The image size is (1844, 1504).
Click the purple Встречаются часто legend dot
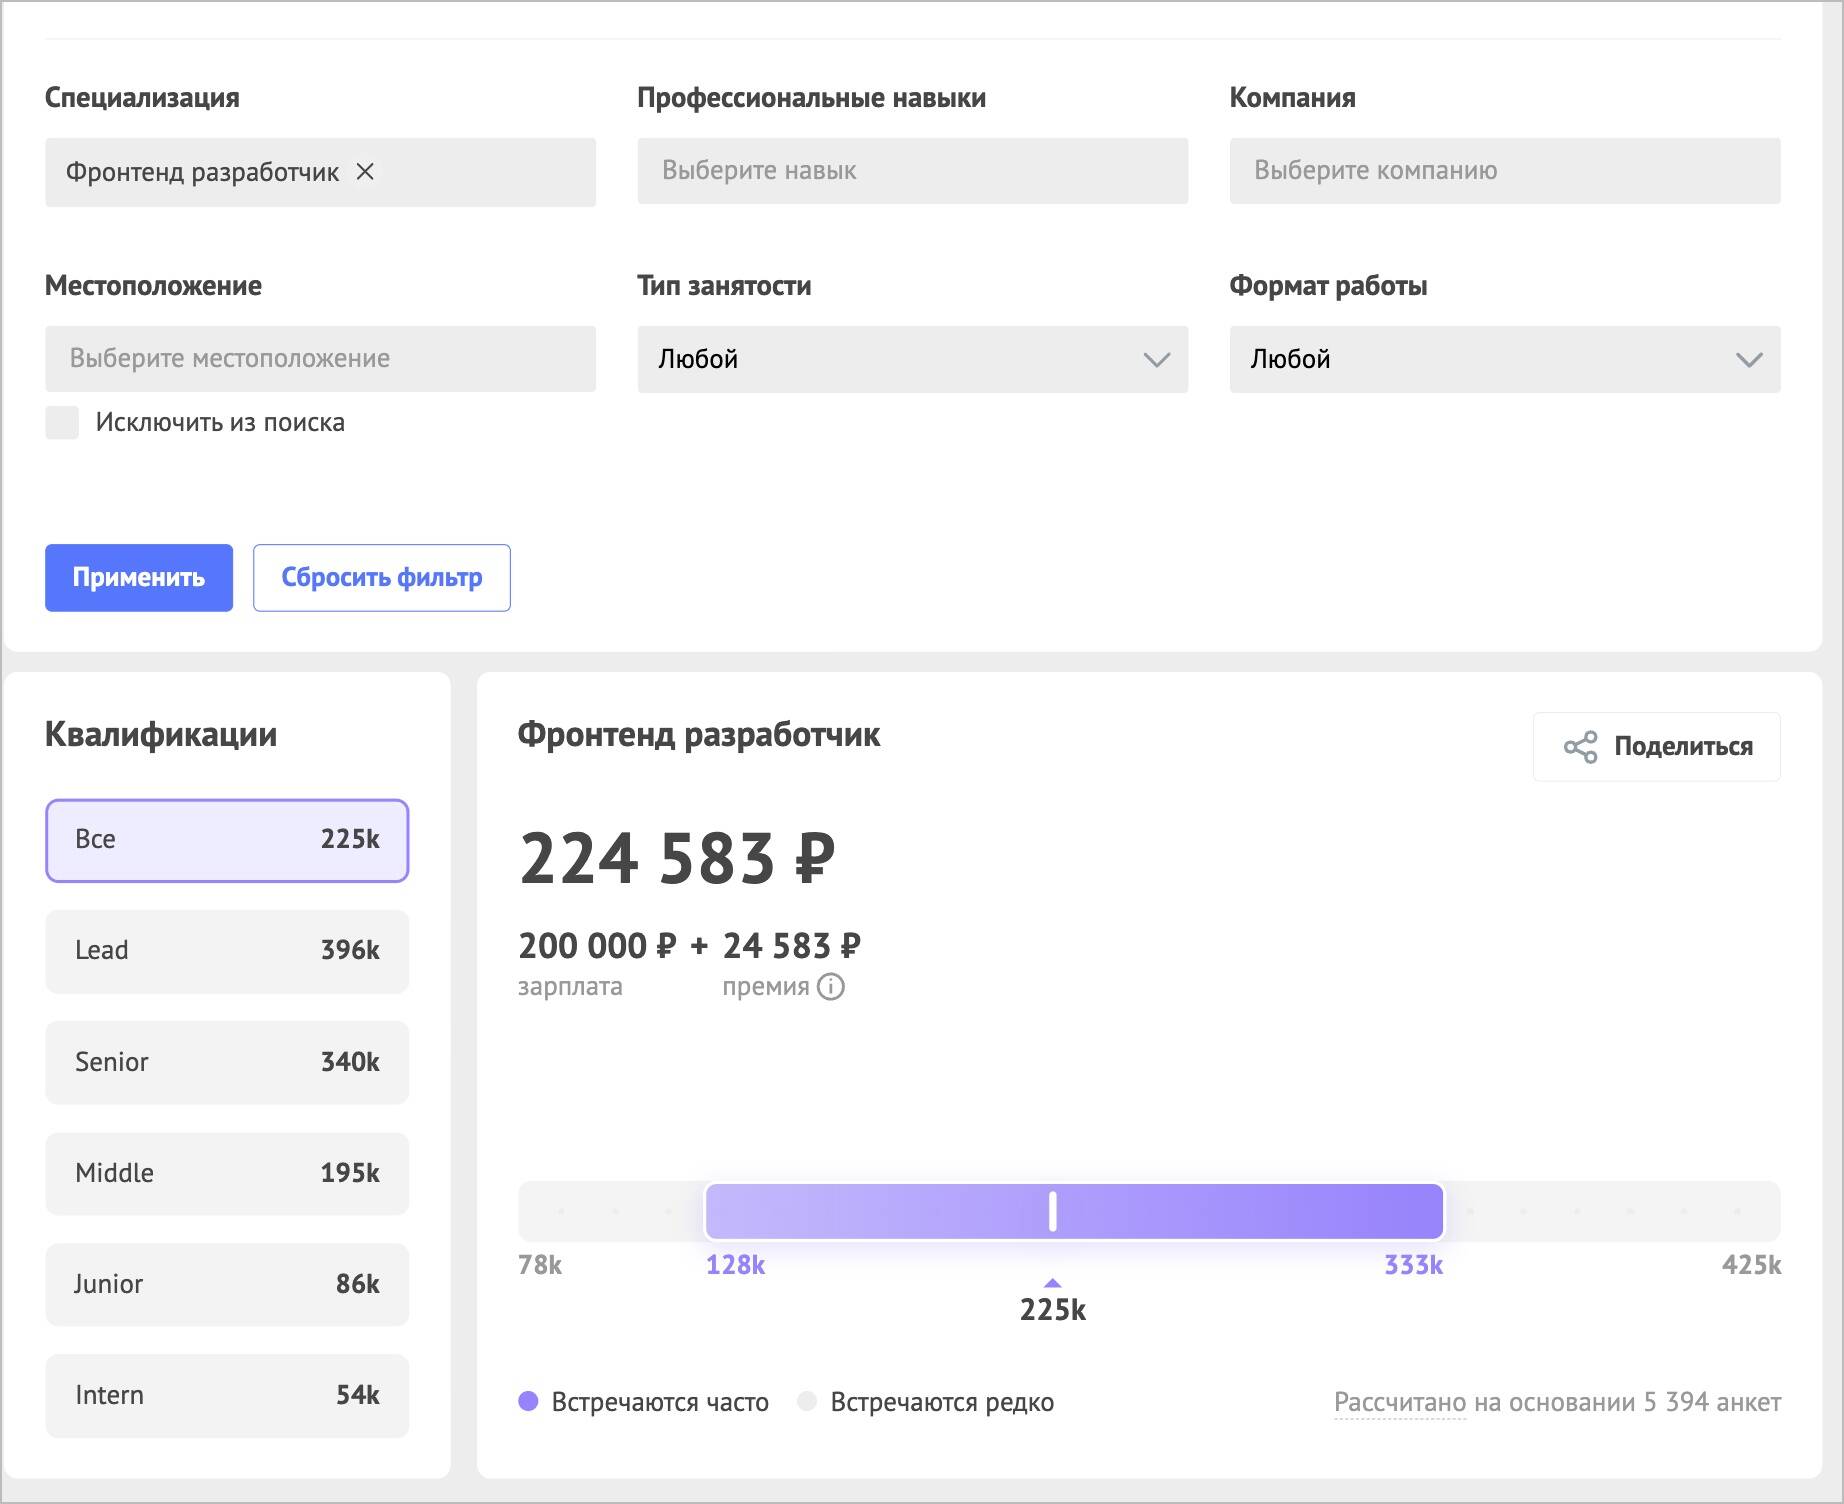(528, 1402)
